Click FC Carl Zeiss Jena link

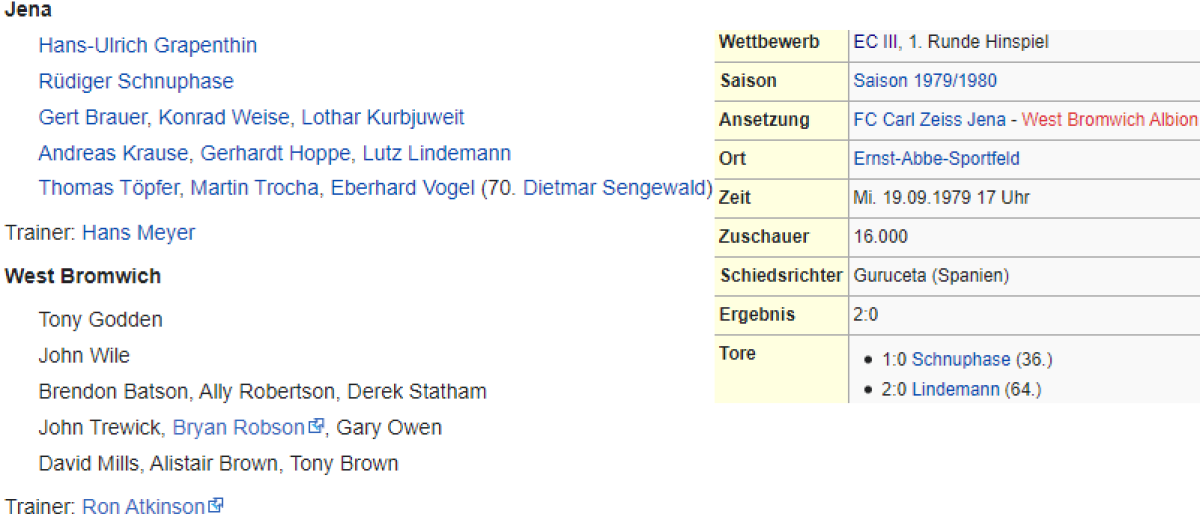(929, 120)
